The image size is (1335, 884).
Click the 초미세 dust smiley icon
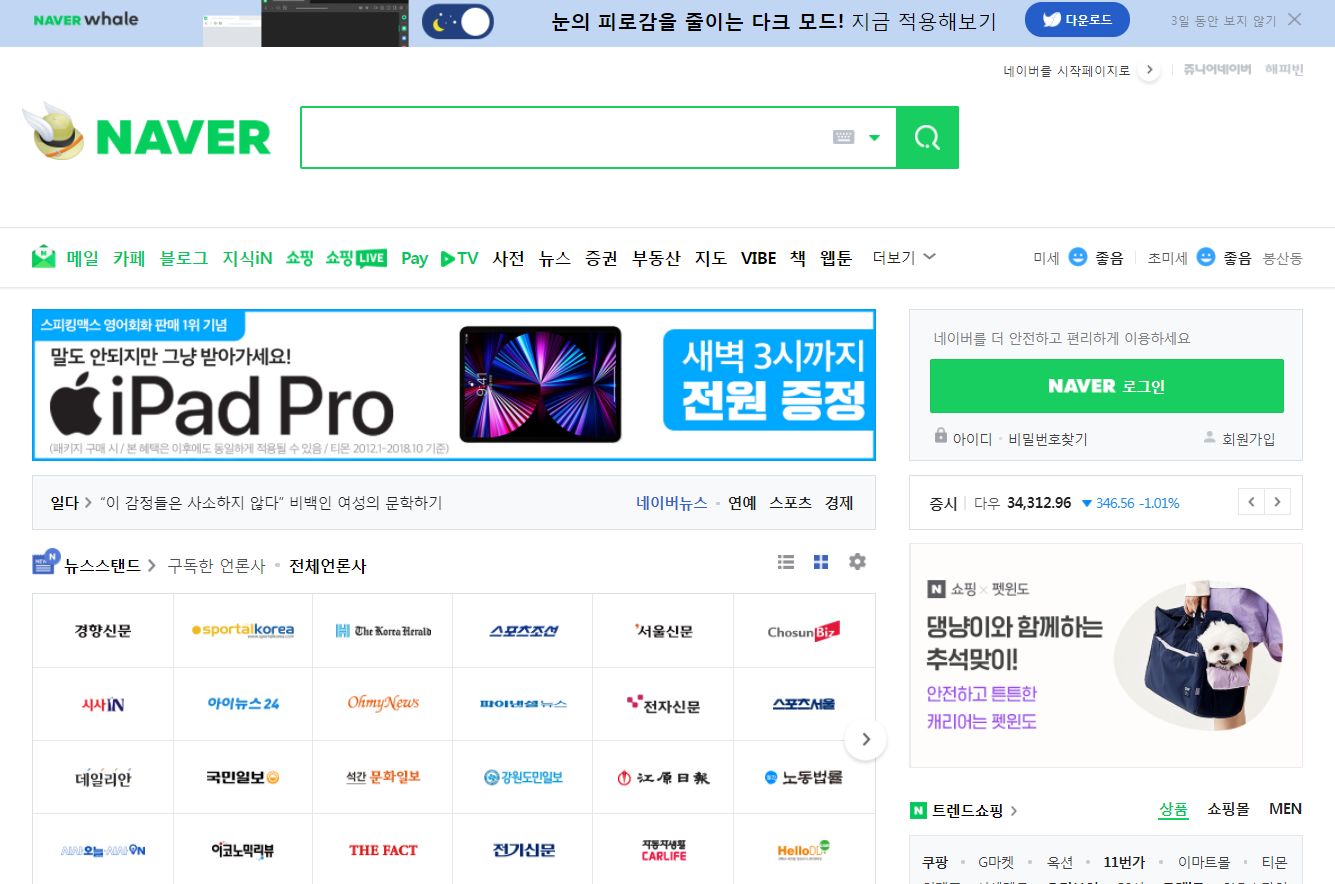pos(1206,257)
